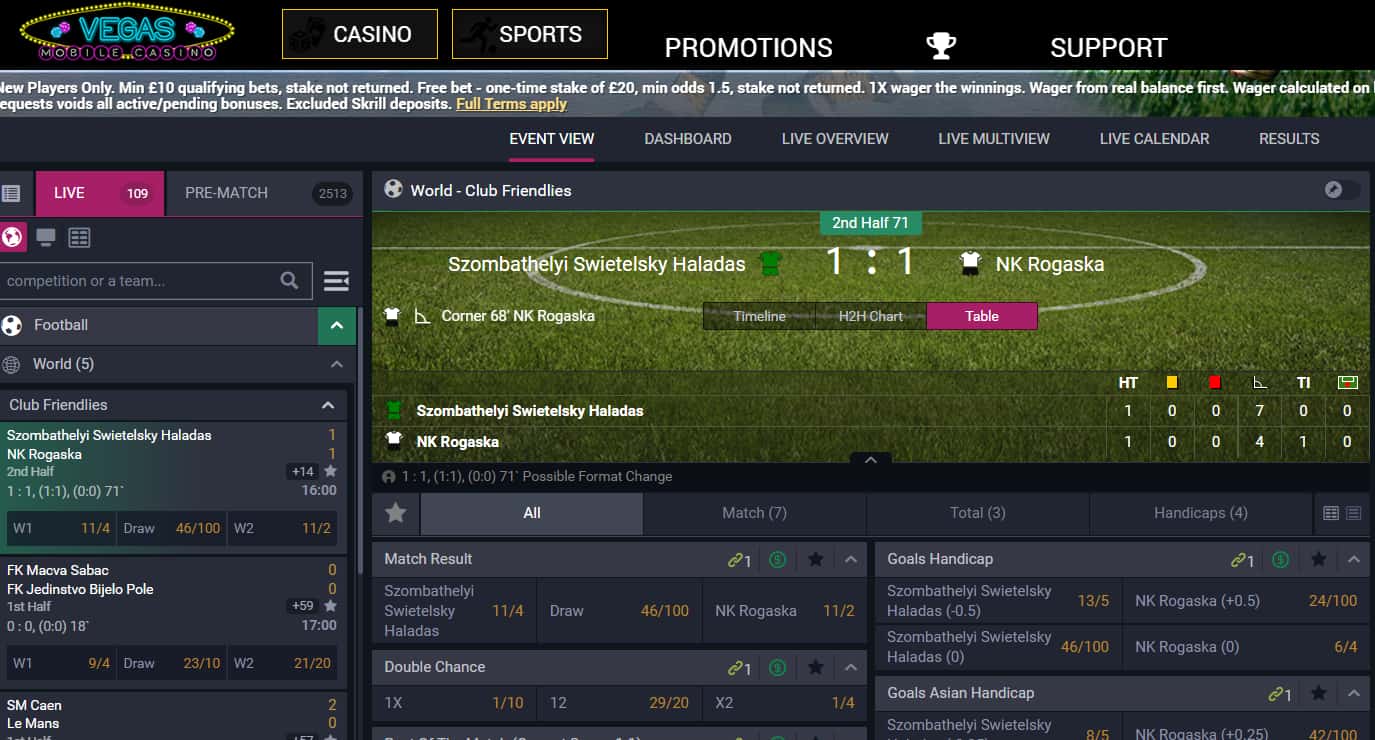Image resolution: width=1375 pixels, height=740 pixels.
Task: Favorite the Double Chance market star
Action: 815,667
